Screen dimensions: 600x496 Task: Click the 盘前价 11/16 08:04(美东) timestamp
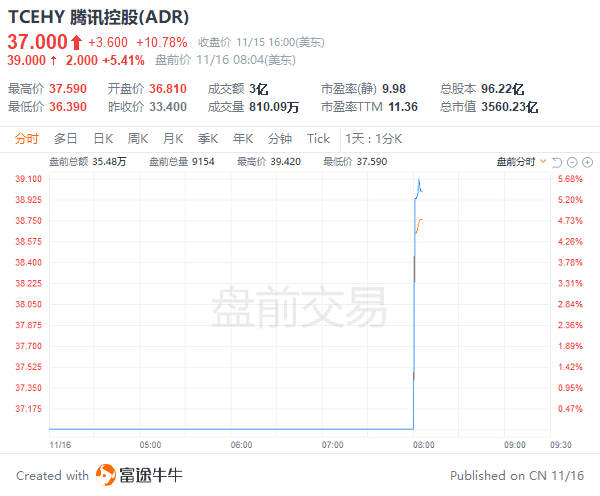pyautogui.click(x=225, y=60)
